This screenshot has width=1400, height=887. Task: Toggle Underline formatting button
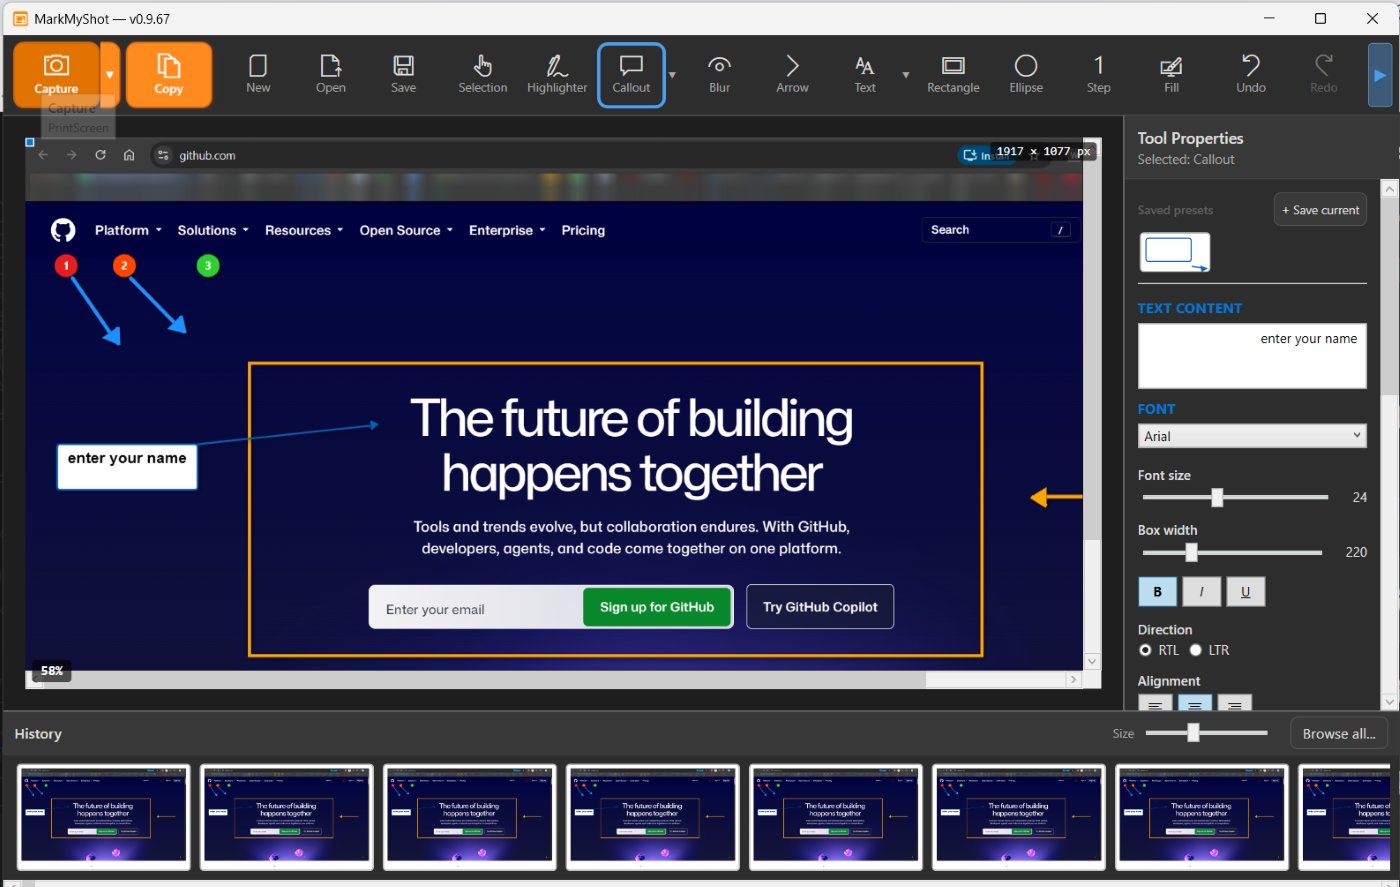coord(1246,591)
